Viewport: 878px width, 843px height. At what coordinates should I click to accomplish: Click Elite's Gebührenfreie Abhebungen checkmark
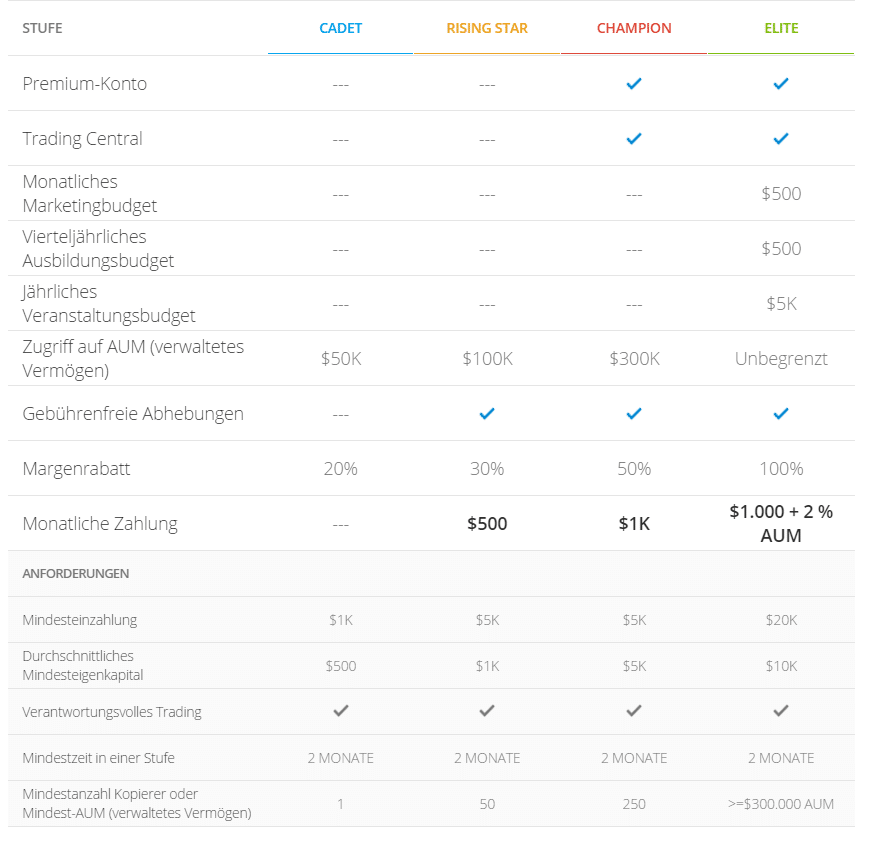[781, 414]
